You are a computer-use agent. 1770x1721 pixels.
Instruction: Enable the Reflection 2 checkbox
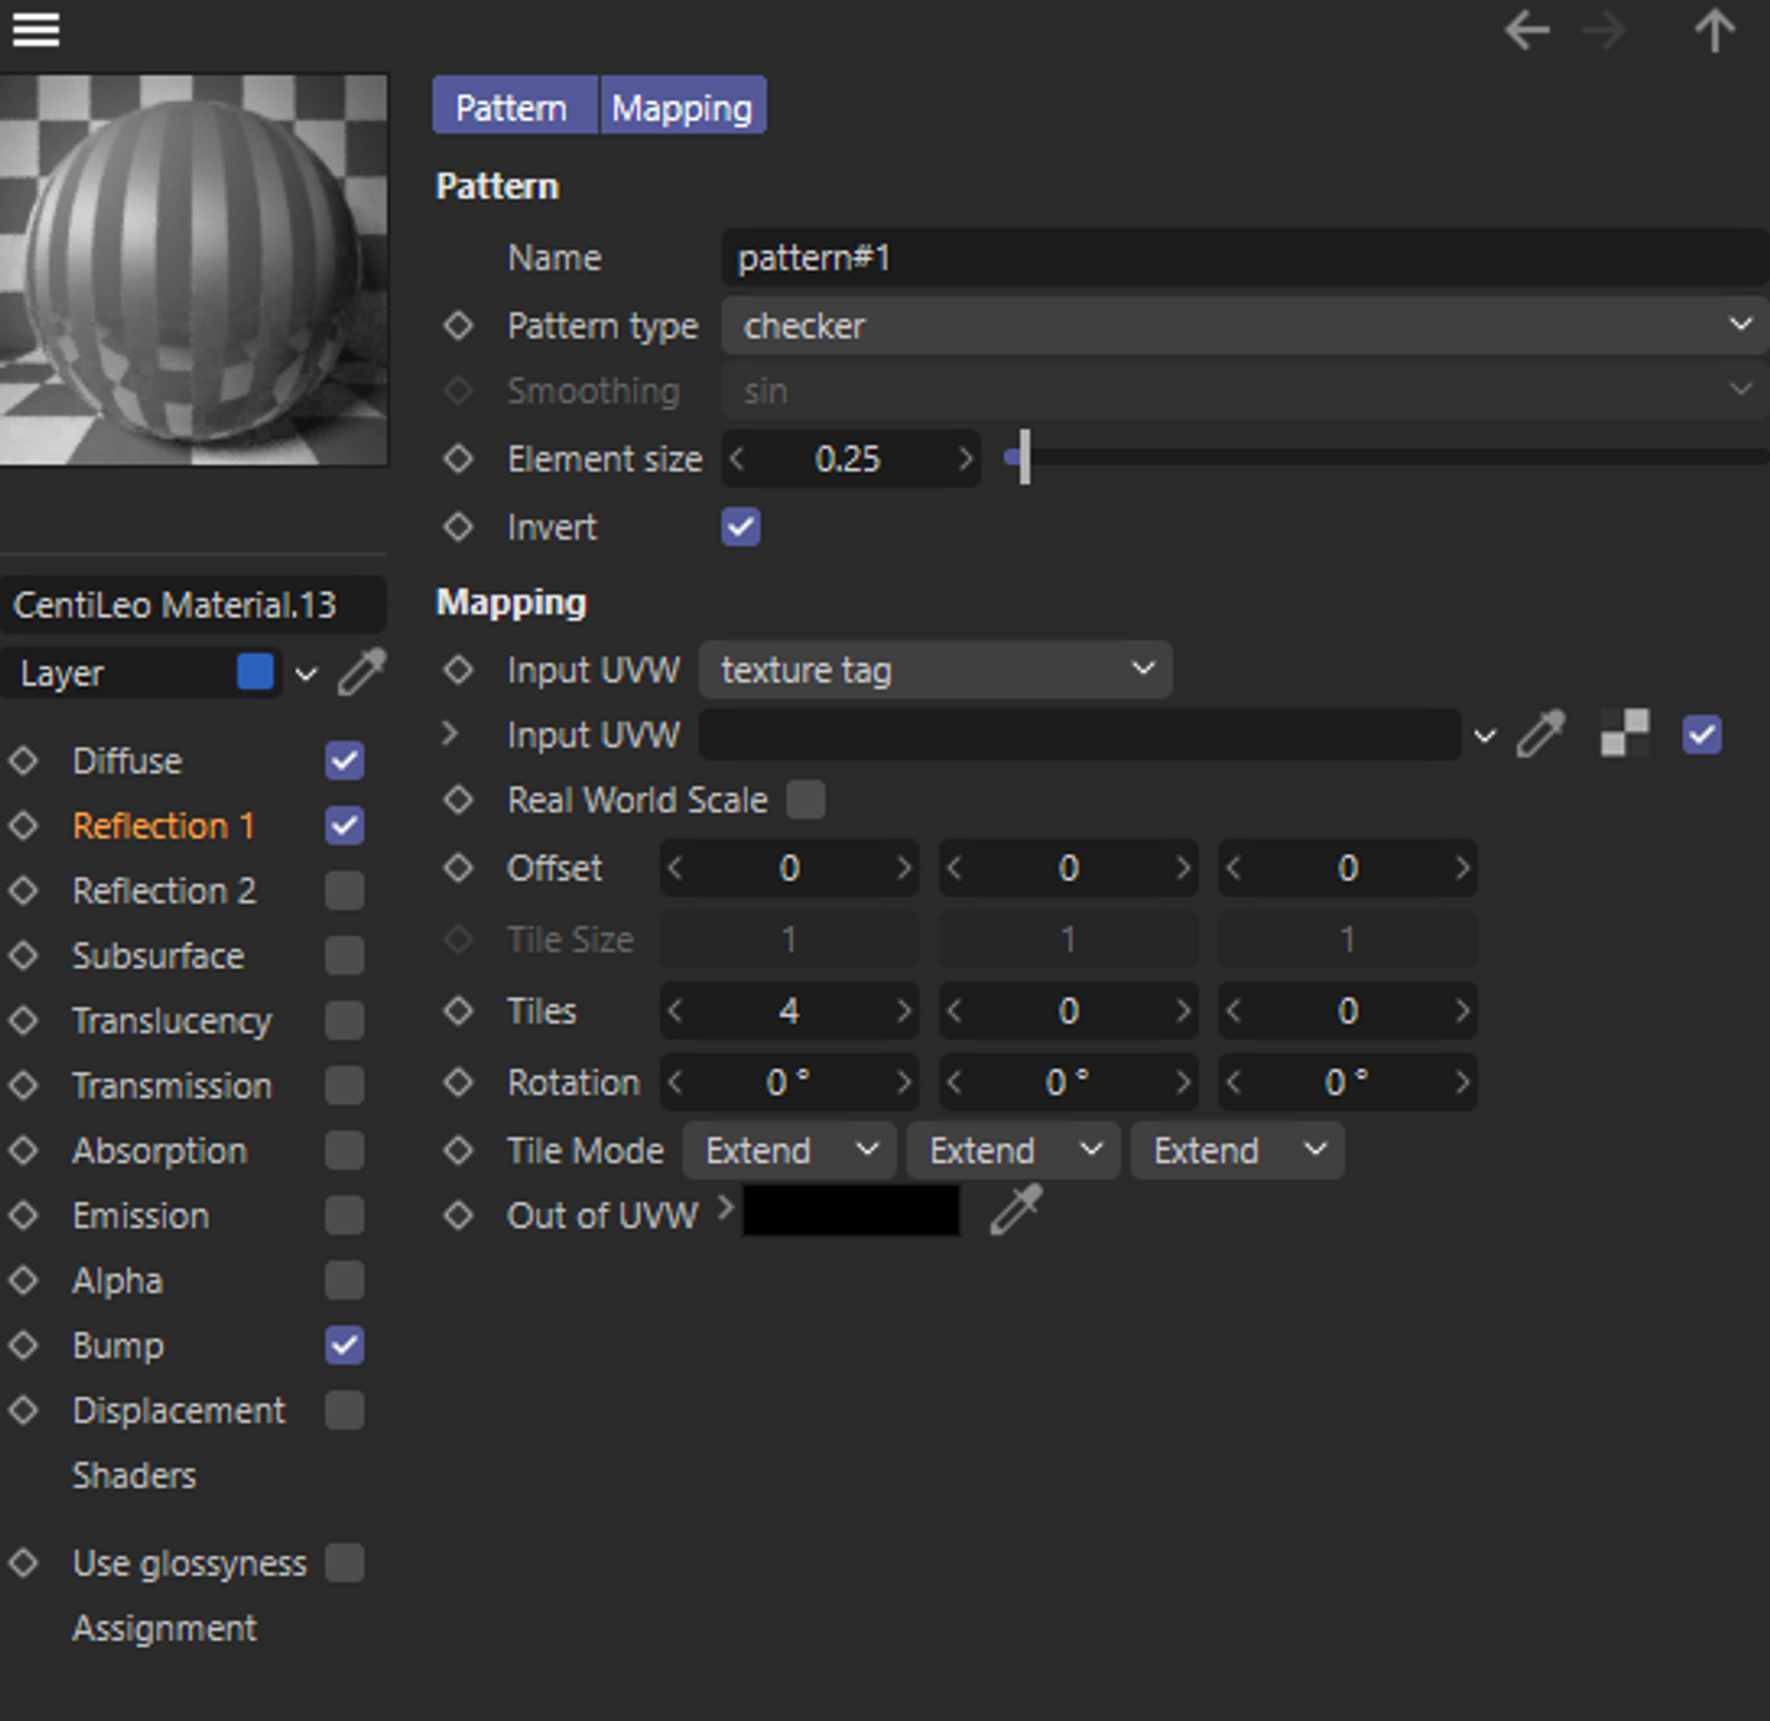pos(344,890)
